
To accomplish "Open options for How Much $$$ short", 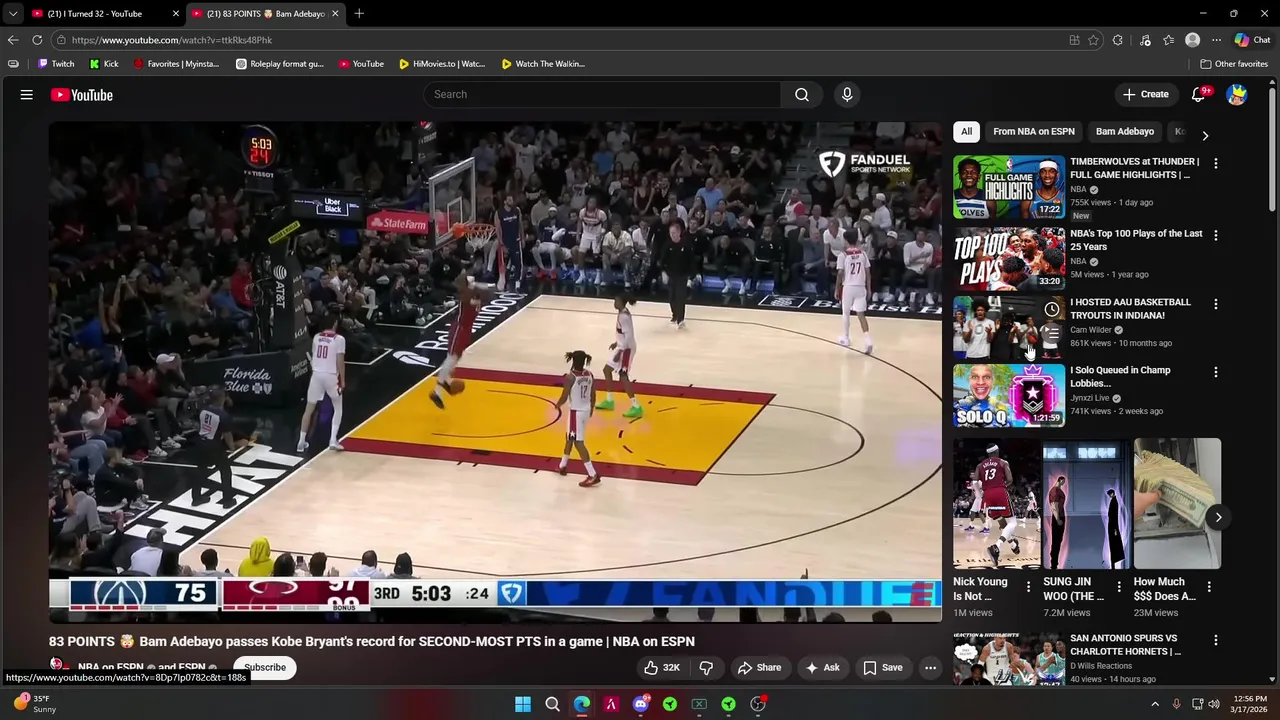I will click(1209, 586).
